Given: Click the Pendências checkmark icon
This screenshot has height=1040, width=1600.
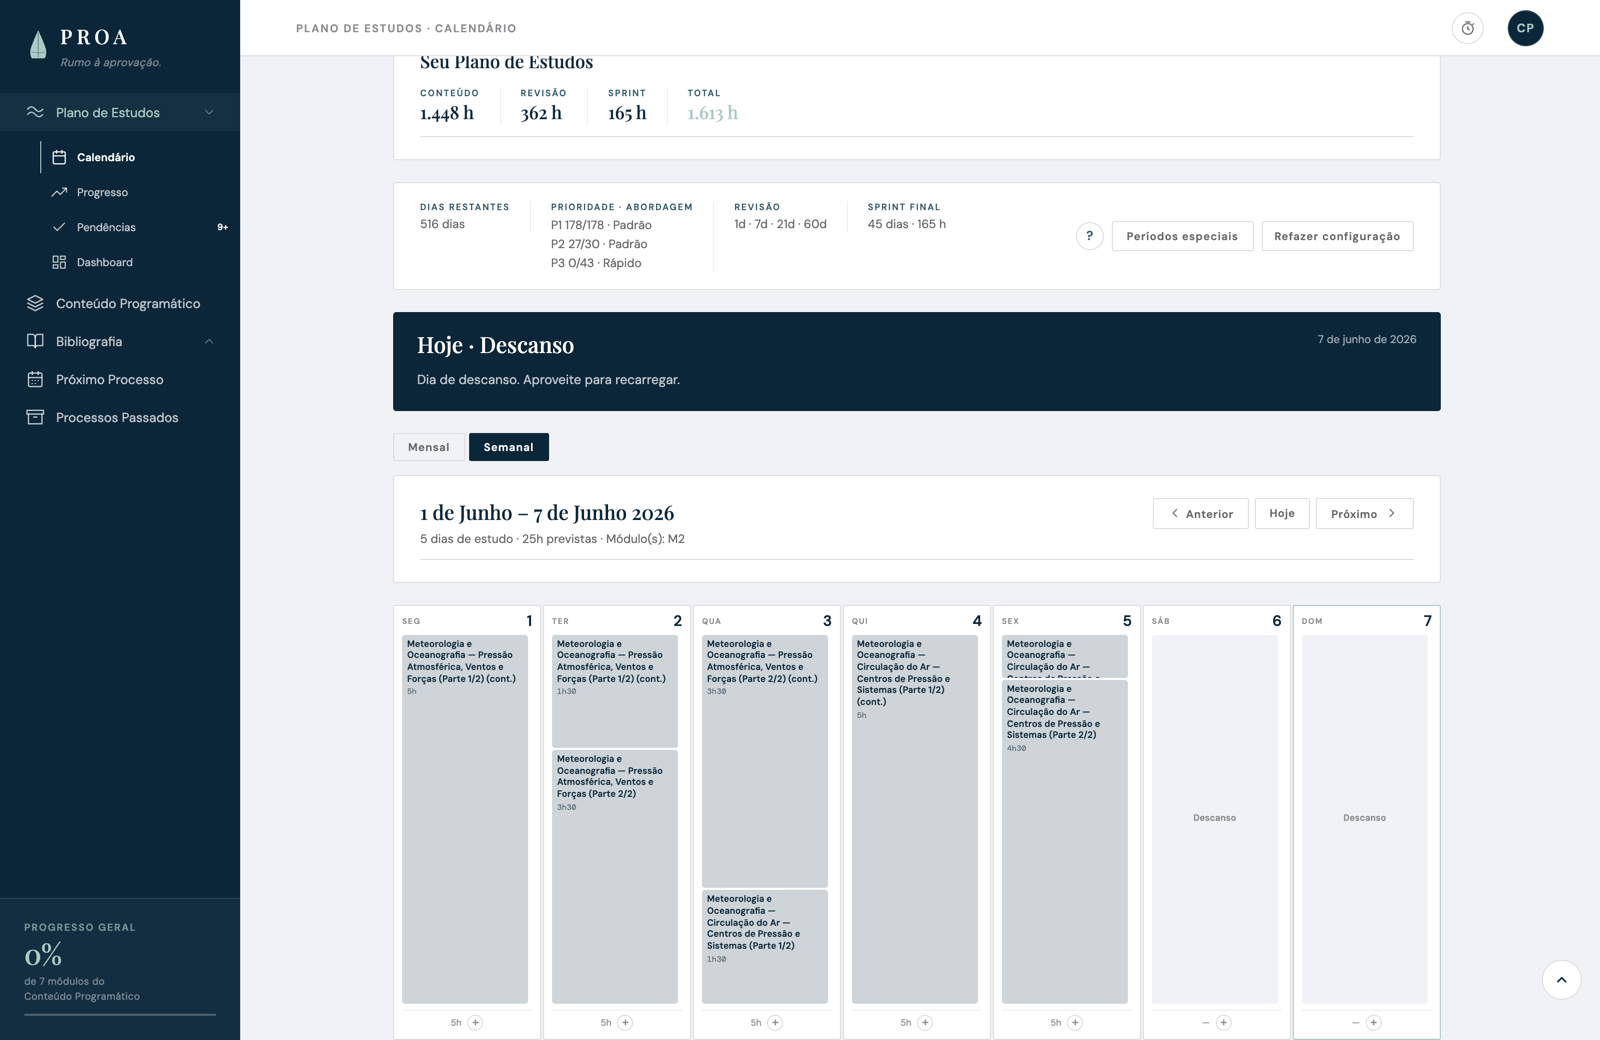Looking at the screenshot, I should click(59, 227).
